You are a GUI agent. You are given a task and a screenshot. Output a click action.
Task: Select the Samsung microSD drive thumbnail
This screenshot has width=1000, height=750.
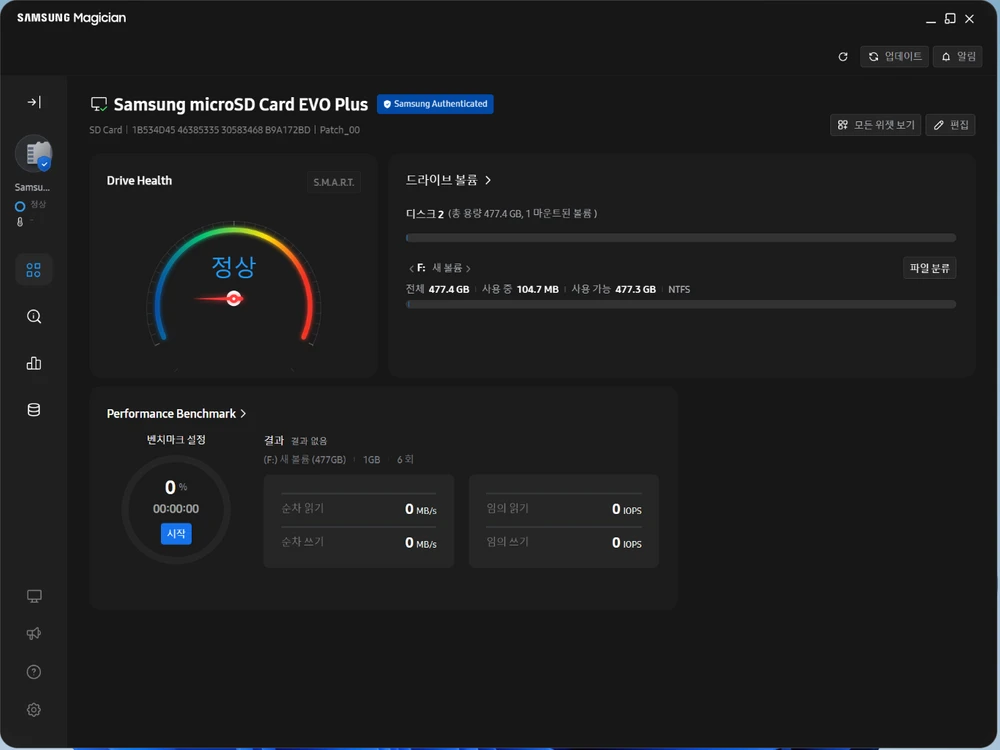pyautogui.click(x=34, y=154)
